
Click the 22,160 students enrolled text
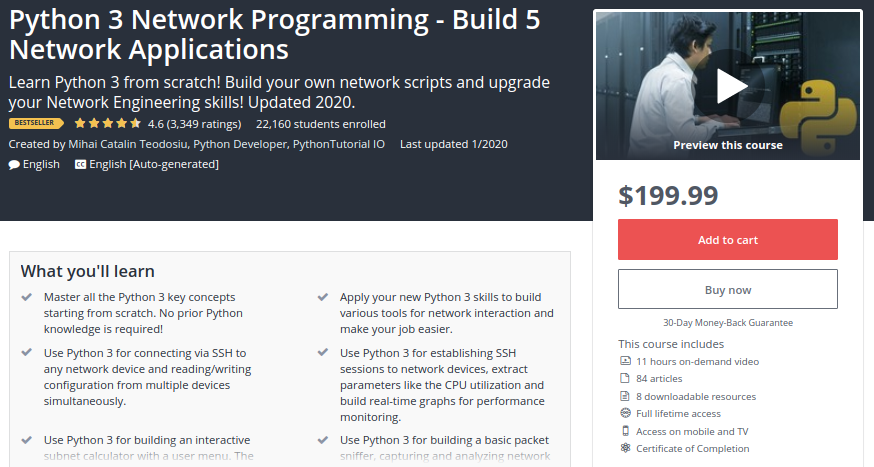(x=321, y=124)
